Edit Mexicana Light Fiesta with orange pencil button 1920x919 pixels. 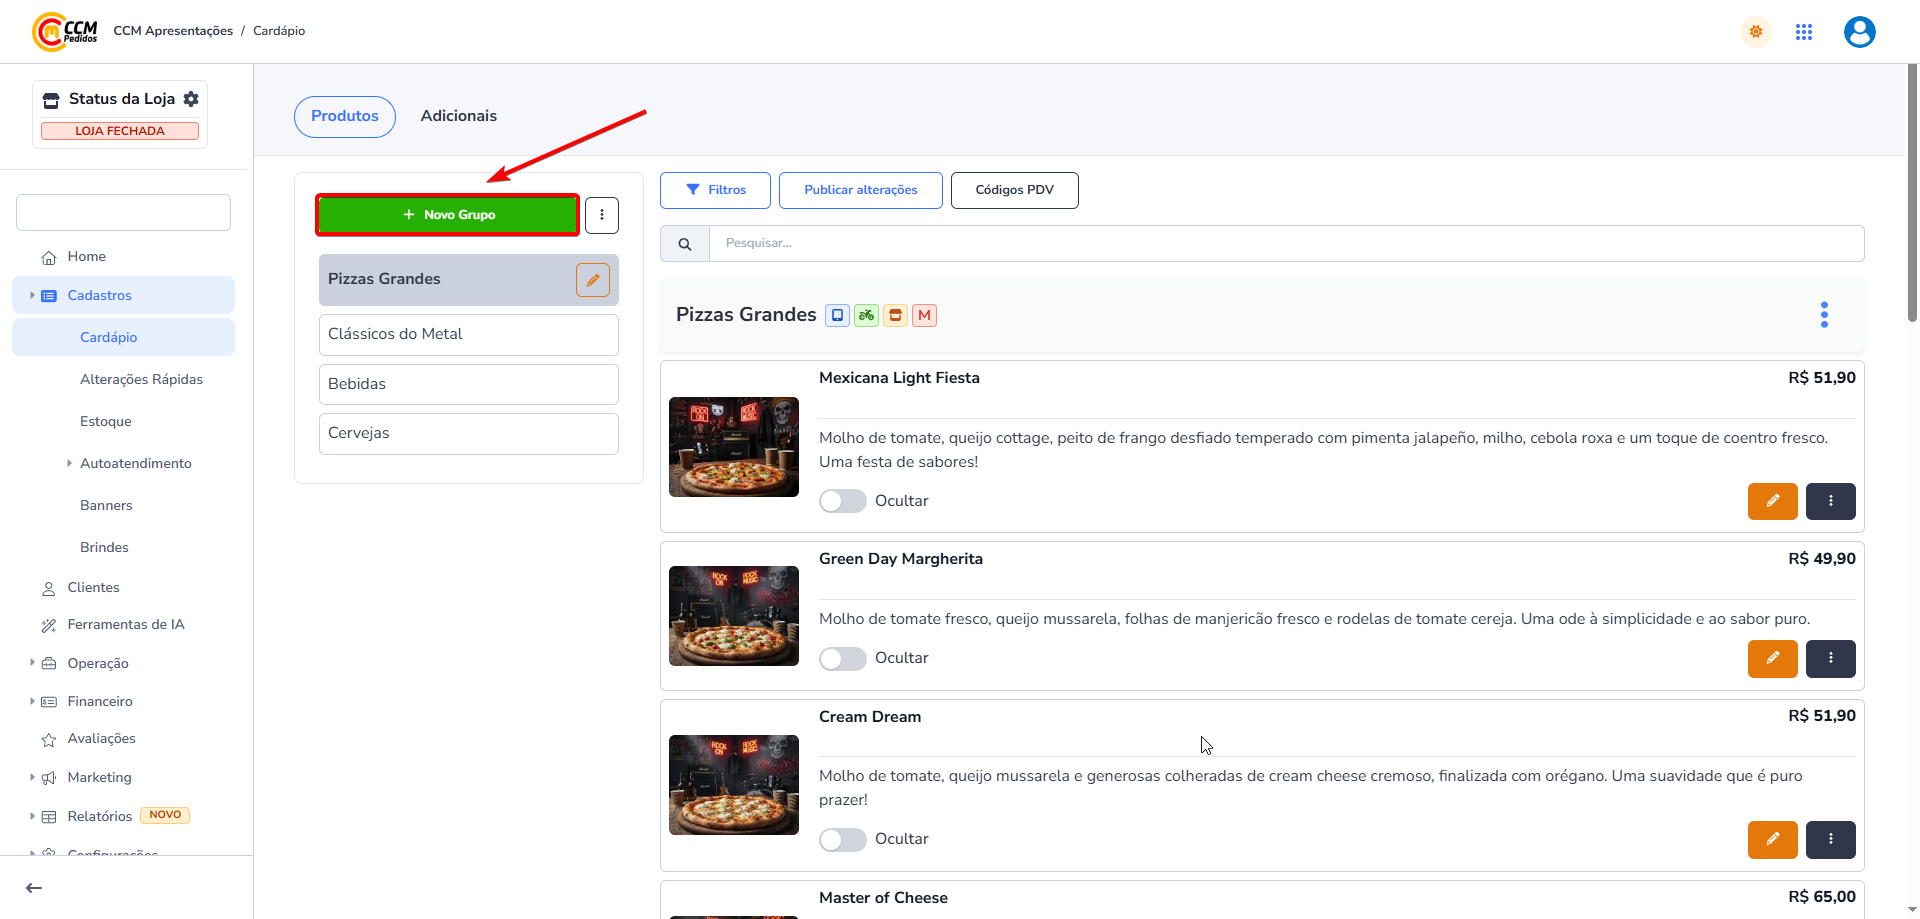click(x=1772, y=501)
